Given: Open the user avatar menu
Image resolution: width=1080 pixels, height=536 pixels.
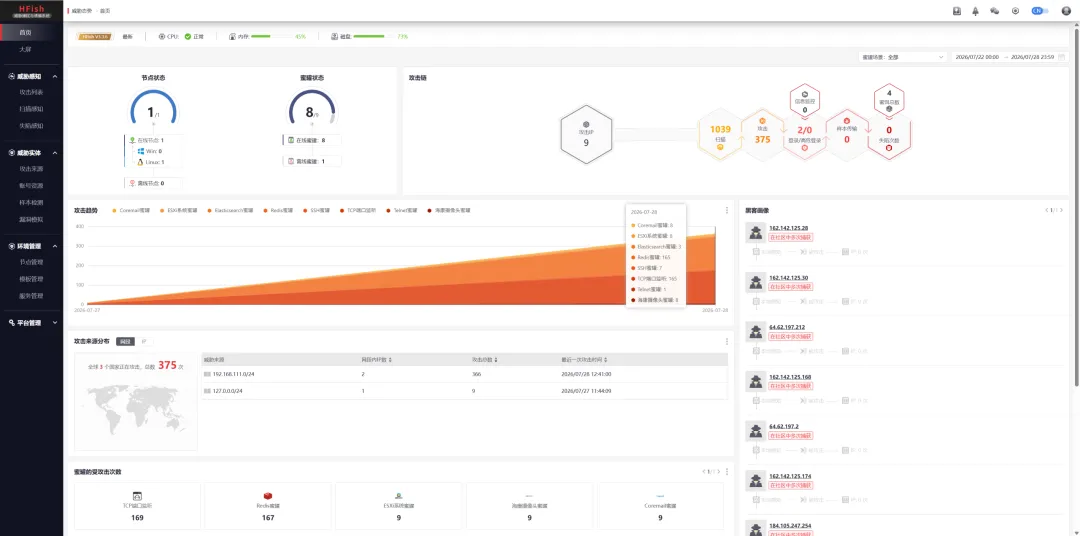Looking at the screenshot, I should [x=1066, y=11].
